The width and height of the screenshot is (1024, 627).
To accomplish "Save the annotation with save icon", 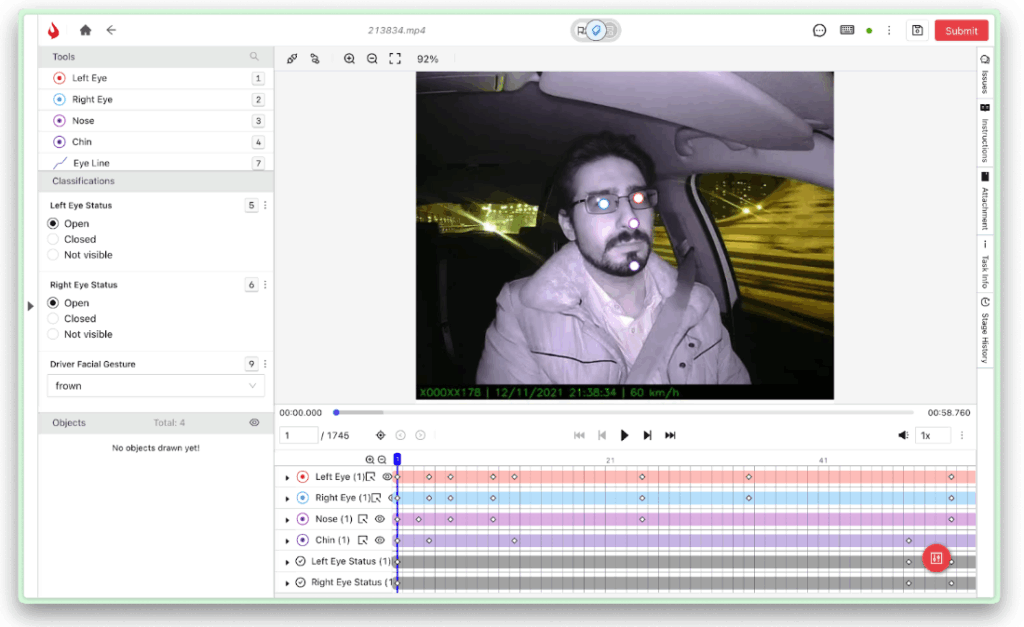I will coord(918,30).
